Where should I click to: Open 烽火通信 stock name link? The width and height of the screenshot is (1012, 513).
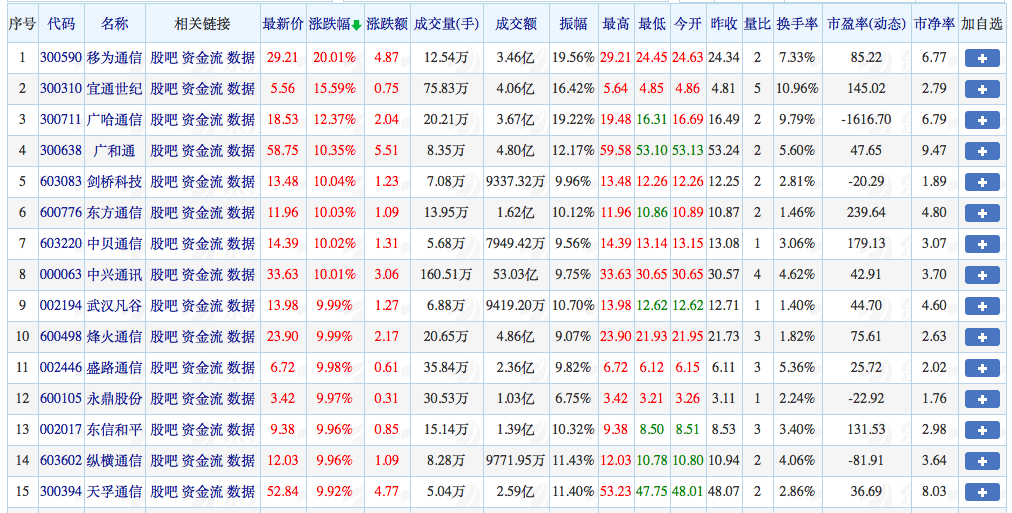coord(114,337)
